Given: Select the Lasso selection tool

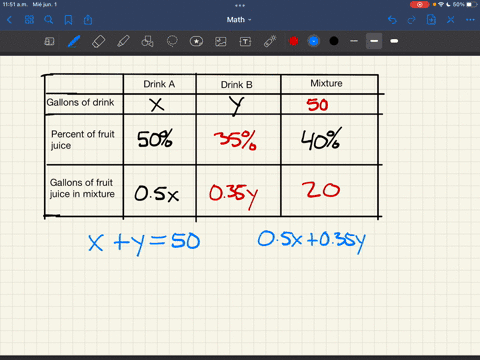Looking at the screenshot, I should 172,41.
